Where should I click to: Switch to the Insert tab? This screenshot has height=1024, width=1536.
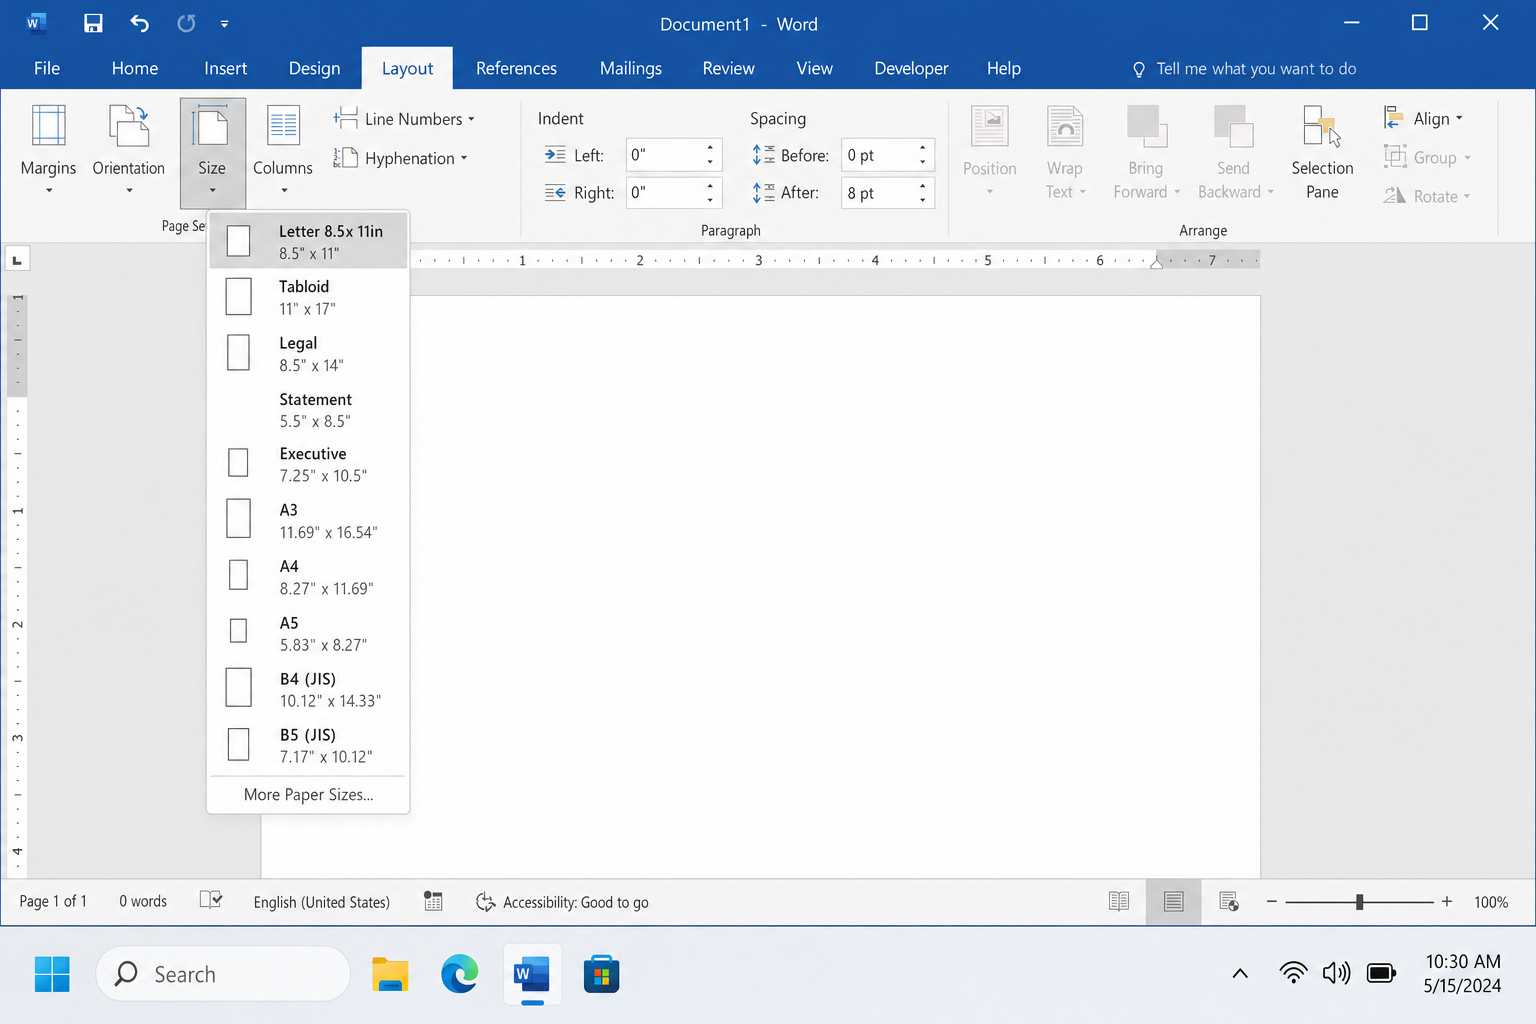tap(225, 68)
